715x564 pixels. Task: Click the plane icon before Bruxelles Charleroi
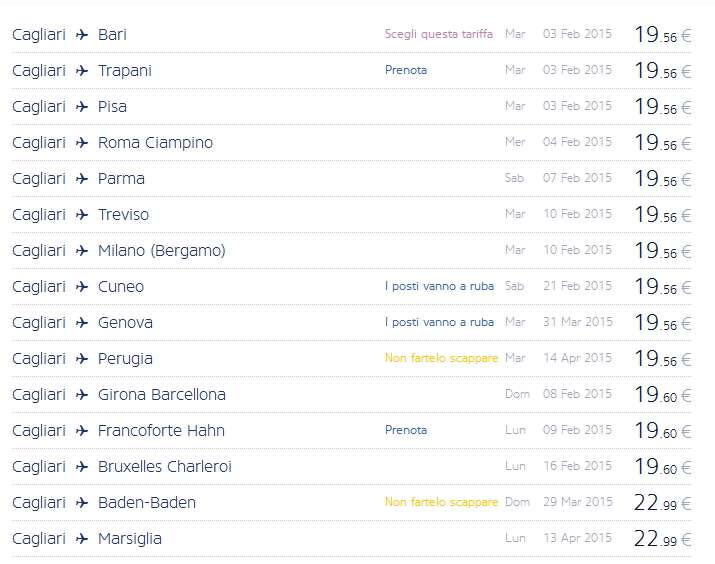pos(82,467)
